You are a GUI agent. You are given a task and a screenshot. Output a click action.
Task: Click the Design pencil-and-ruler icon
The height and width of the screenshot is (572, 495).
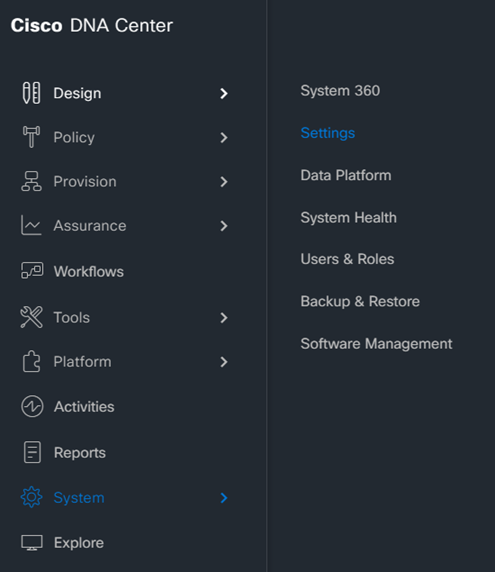click(31, 93)
